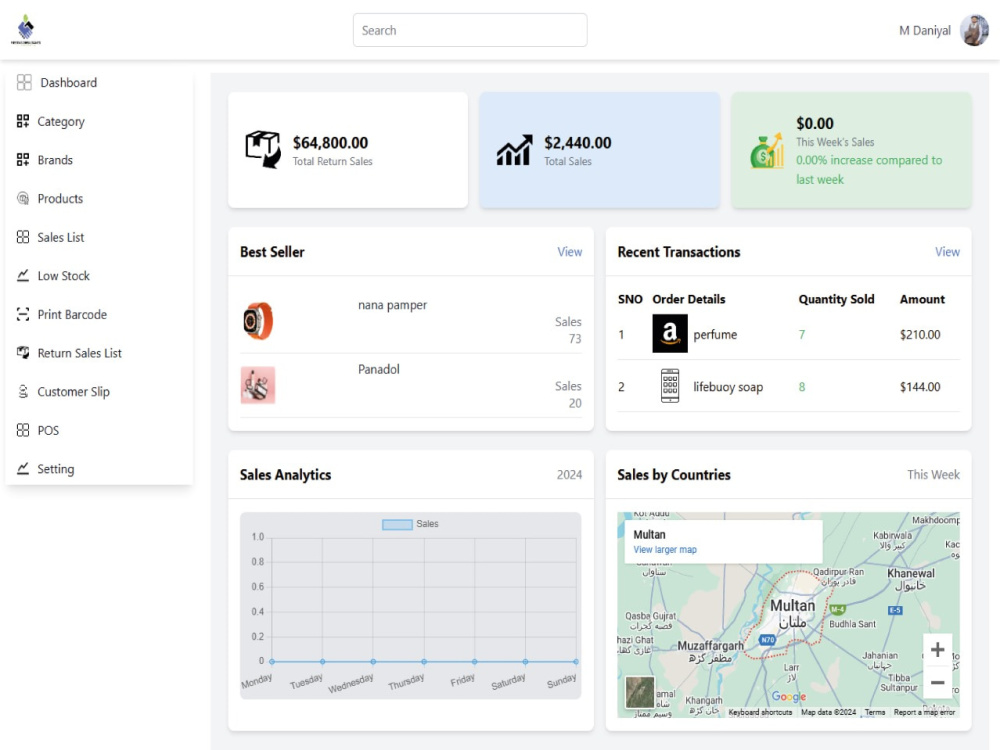Click the $210.00 amount cell
The height and width of the screenshot is (750, 1000).
coord(920,335)
